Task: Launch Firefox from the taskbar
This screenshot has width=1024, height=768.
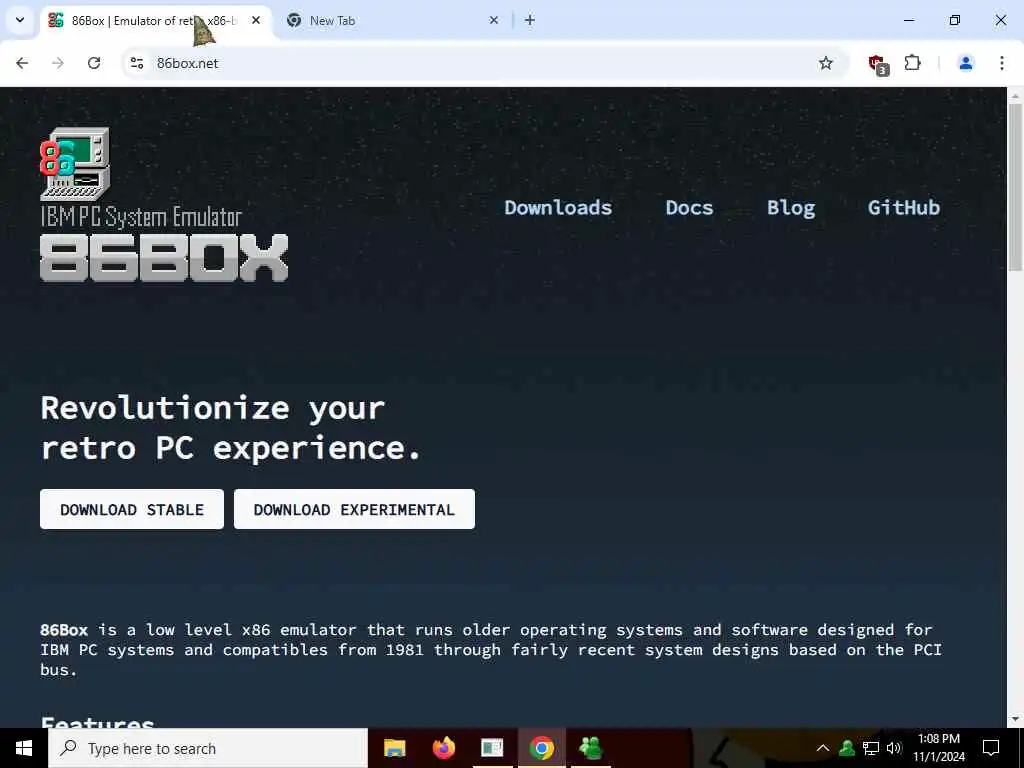Action: [x=443, y=748]
